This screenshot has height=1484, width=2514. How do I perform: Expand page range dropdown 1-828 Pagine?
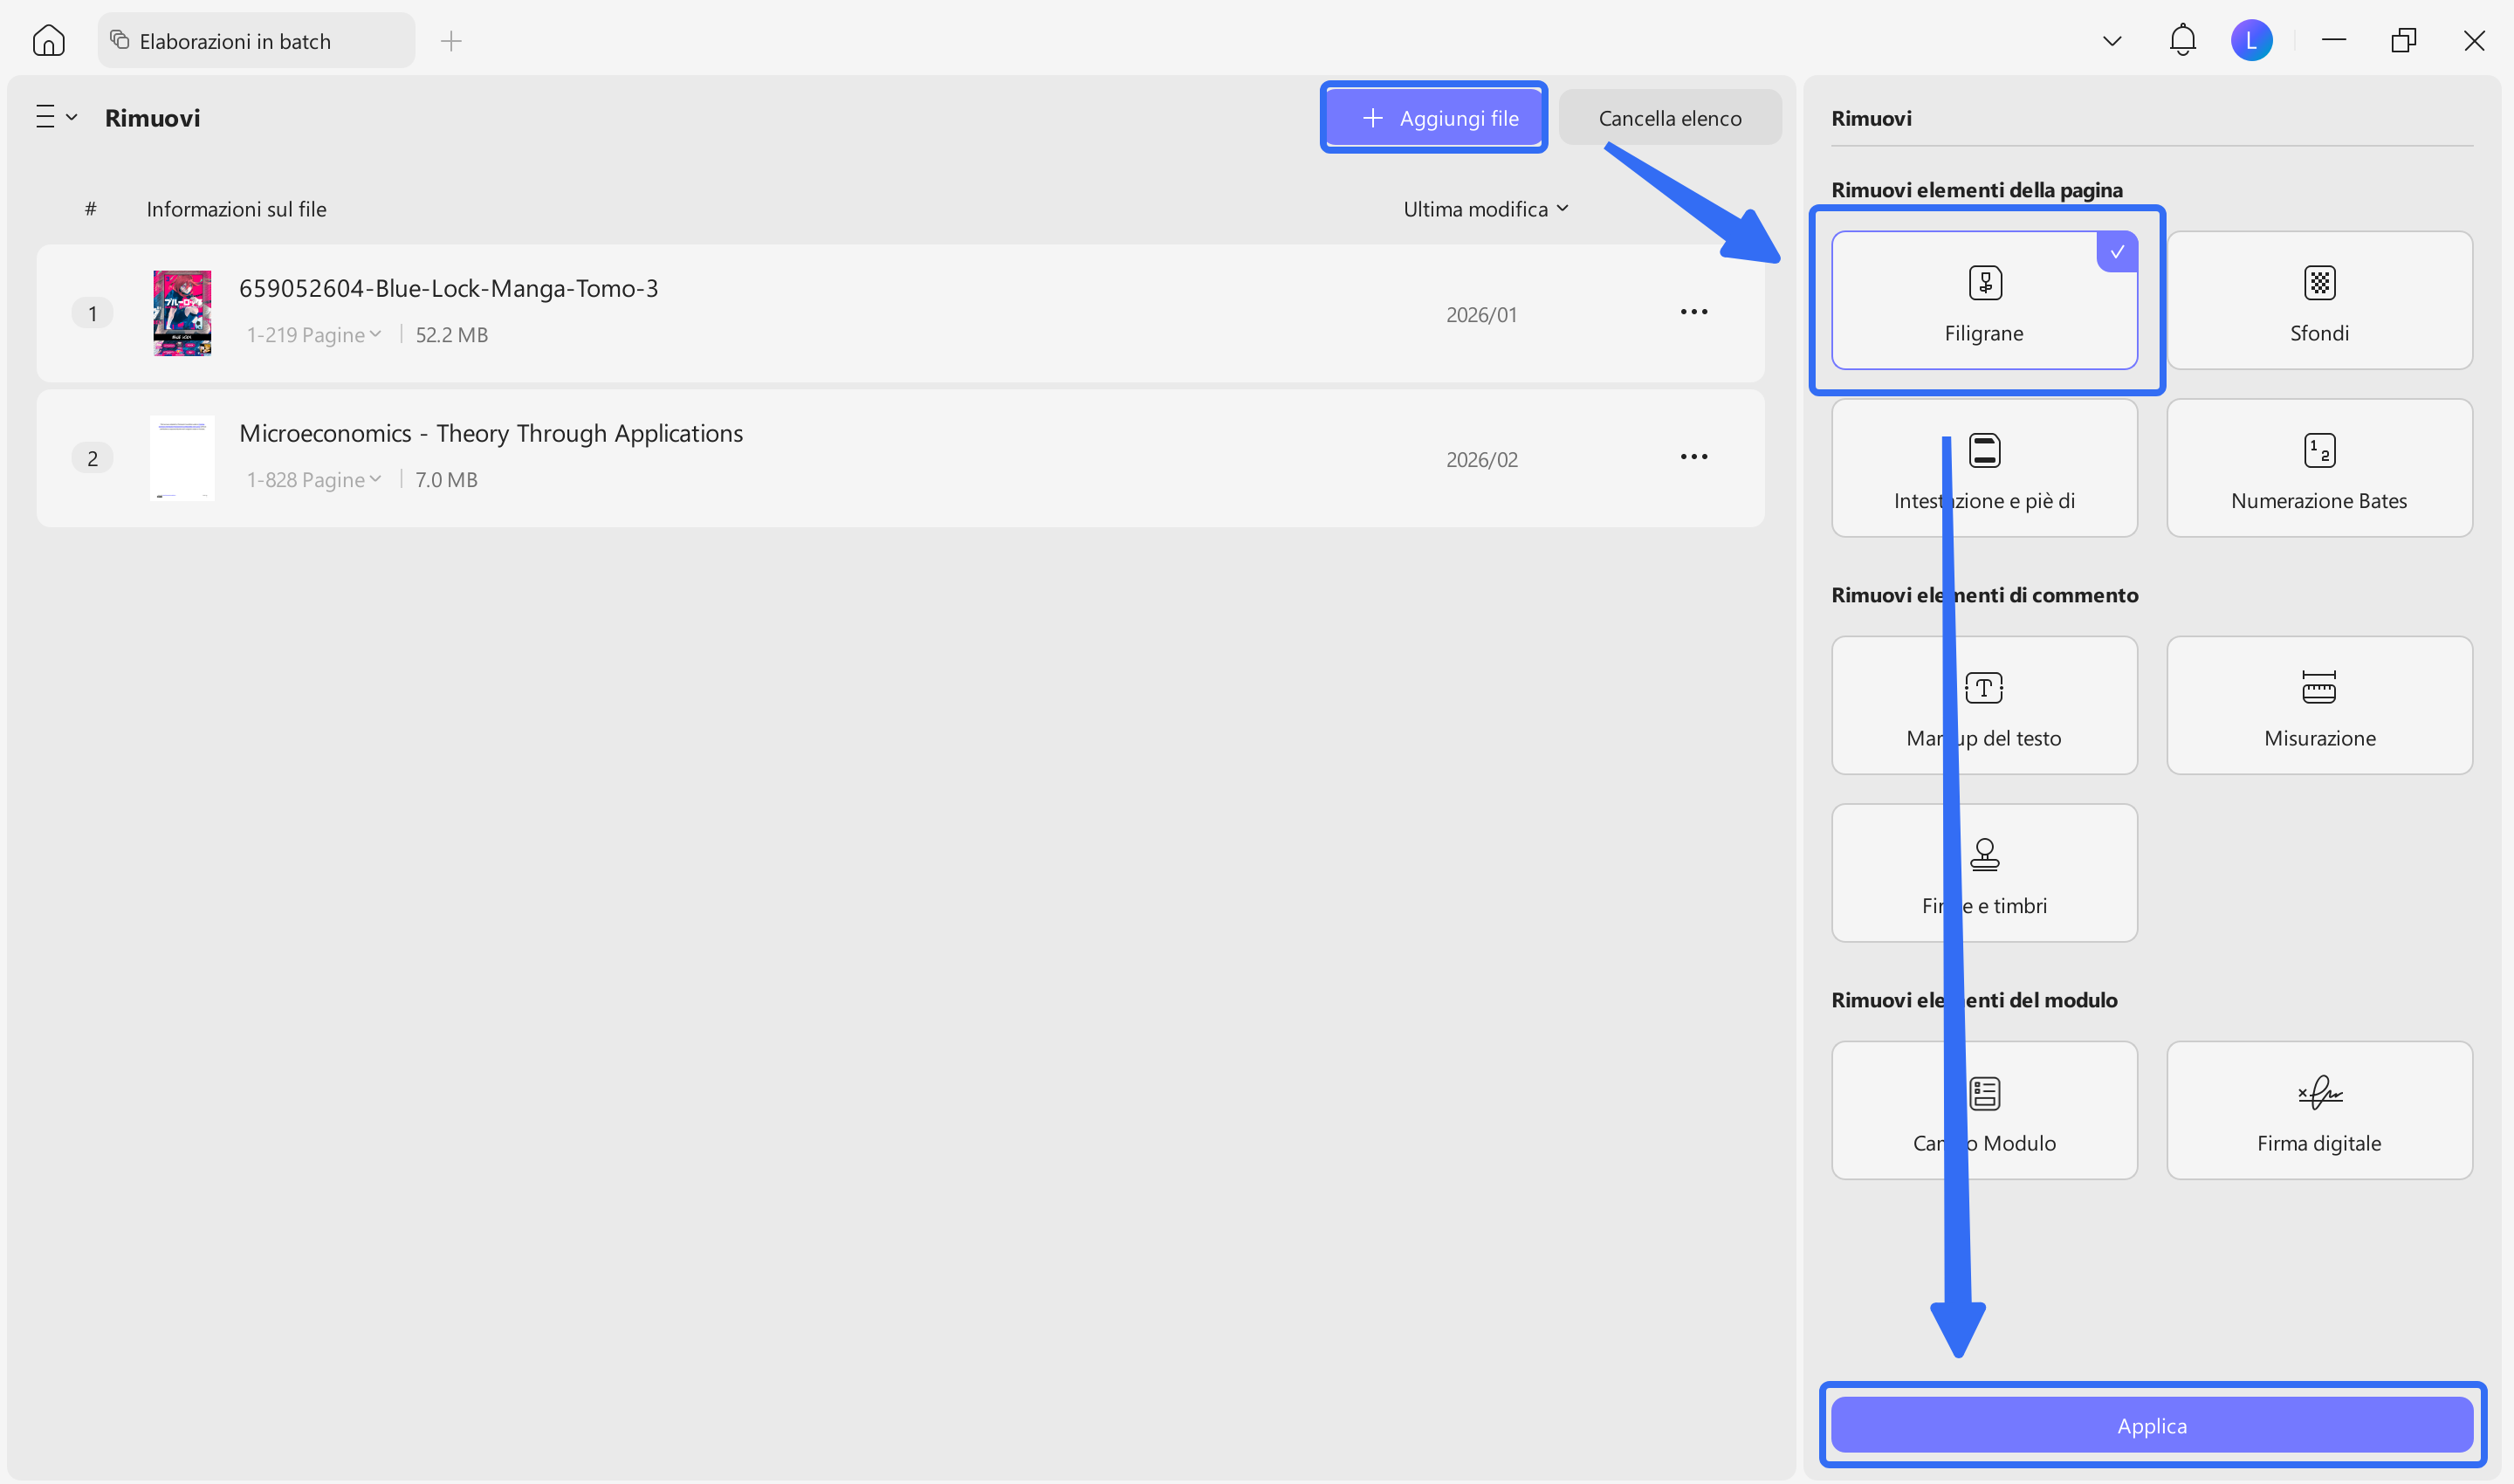coord(314,480)
